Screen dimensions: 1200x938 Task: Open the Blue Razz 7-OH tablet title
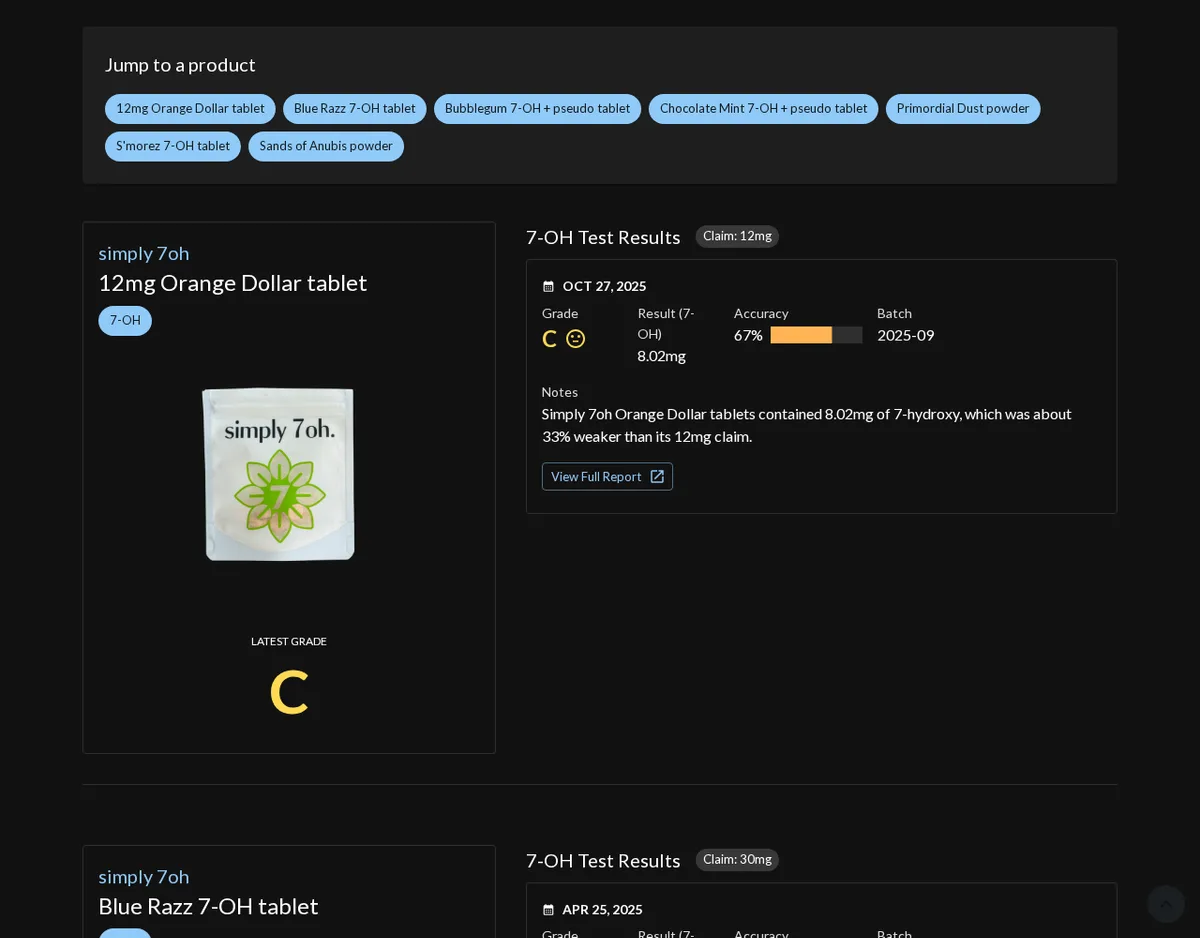pyautogui.click(x=208, y=906)
